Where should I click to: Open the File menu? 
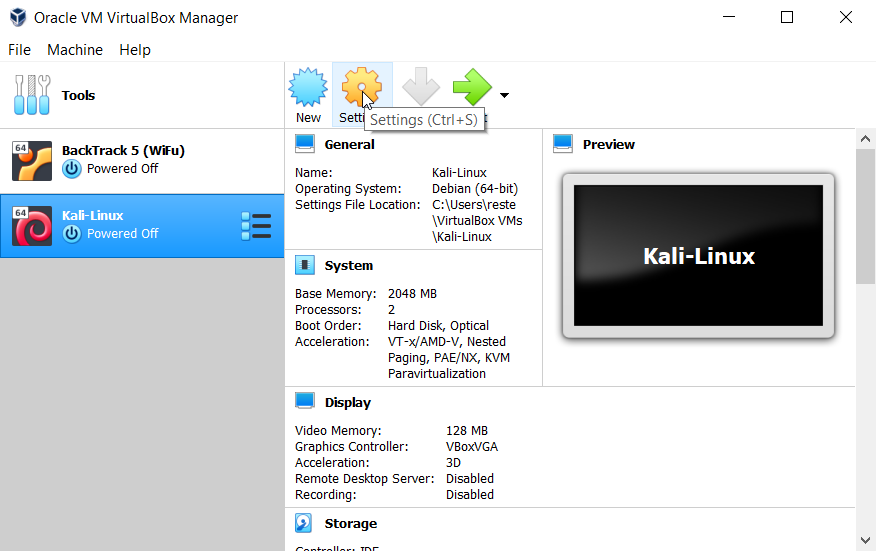click(x=20, y=50)
